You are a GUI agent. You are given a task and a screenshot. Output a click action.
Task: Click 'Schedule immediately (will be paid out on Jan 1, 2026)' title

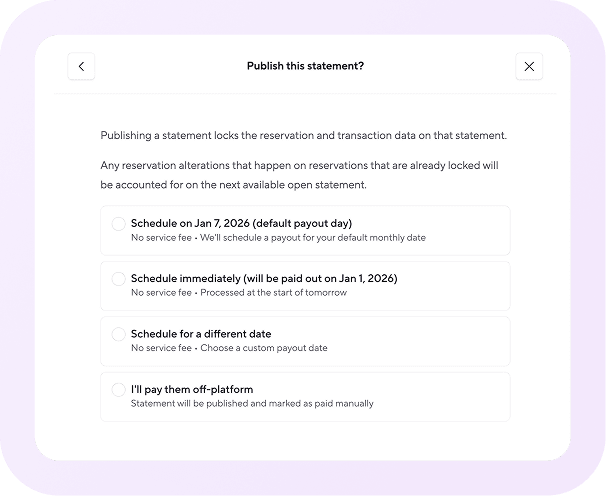(x=264, y=279)
